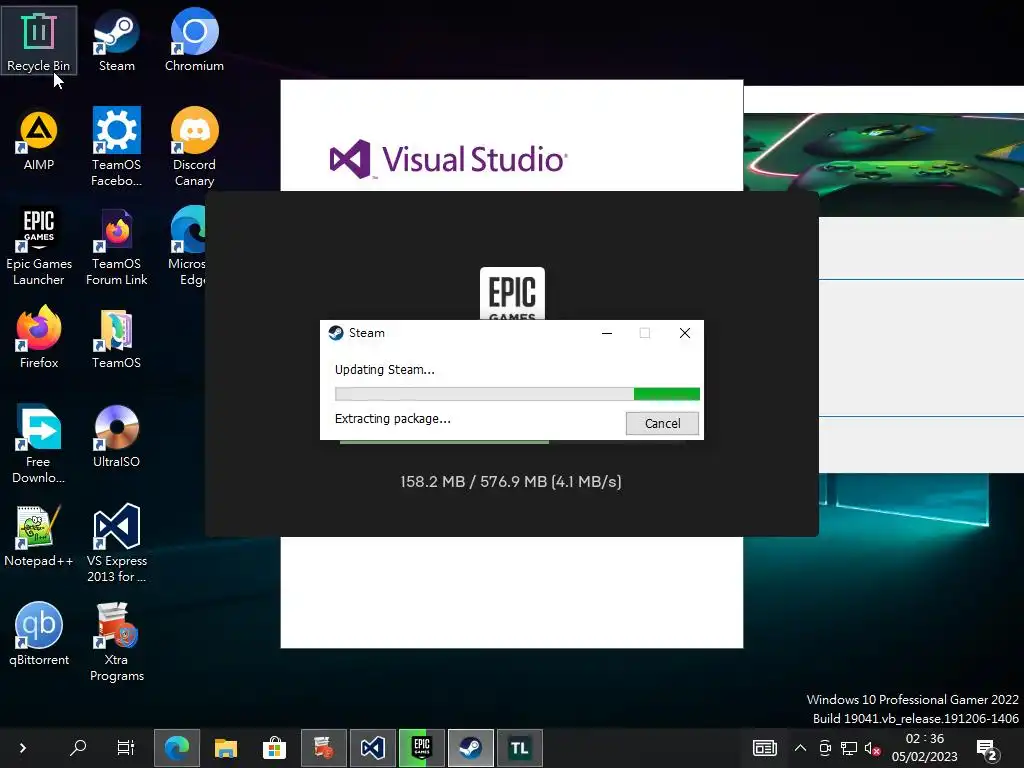Select the Notepad++ desktop icon
The width and height of the screenshot is (1024, 768).
[39, 536]
